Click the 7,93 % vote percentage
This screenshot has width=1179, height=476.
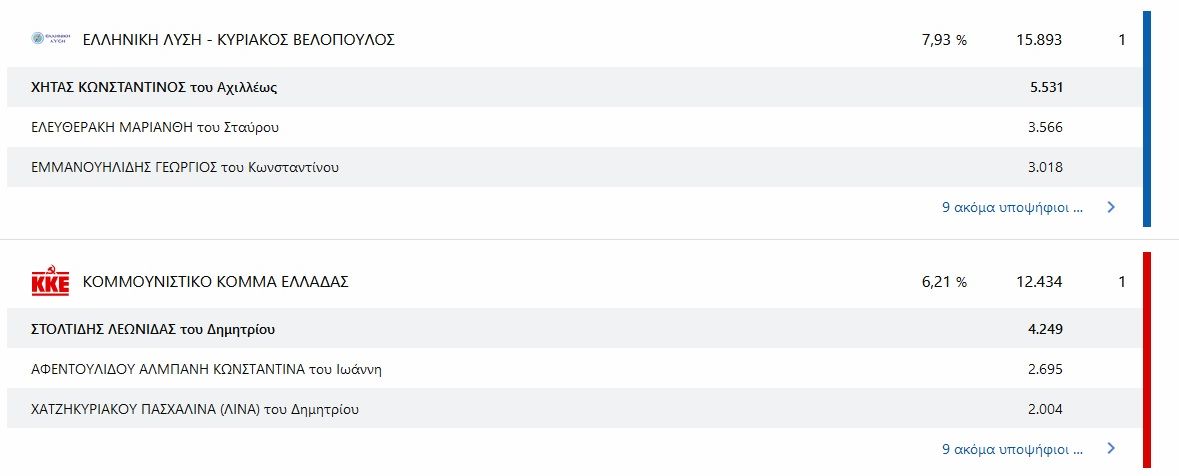point(944,40)
